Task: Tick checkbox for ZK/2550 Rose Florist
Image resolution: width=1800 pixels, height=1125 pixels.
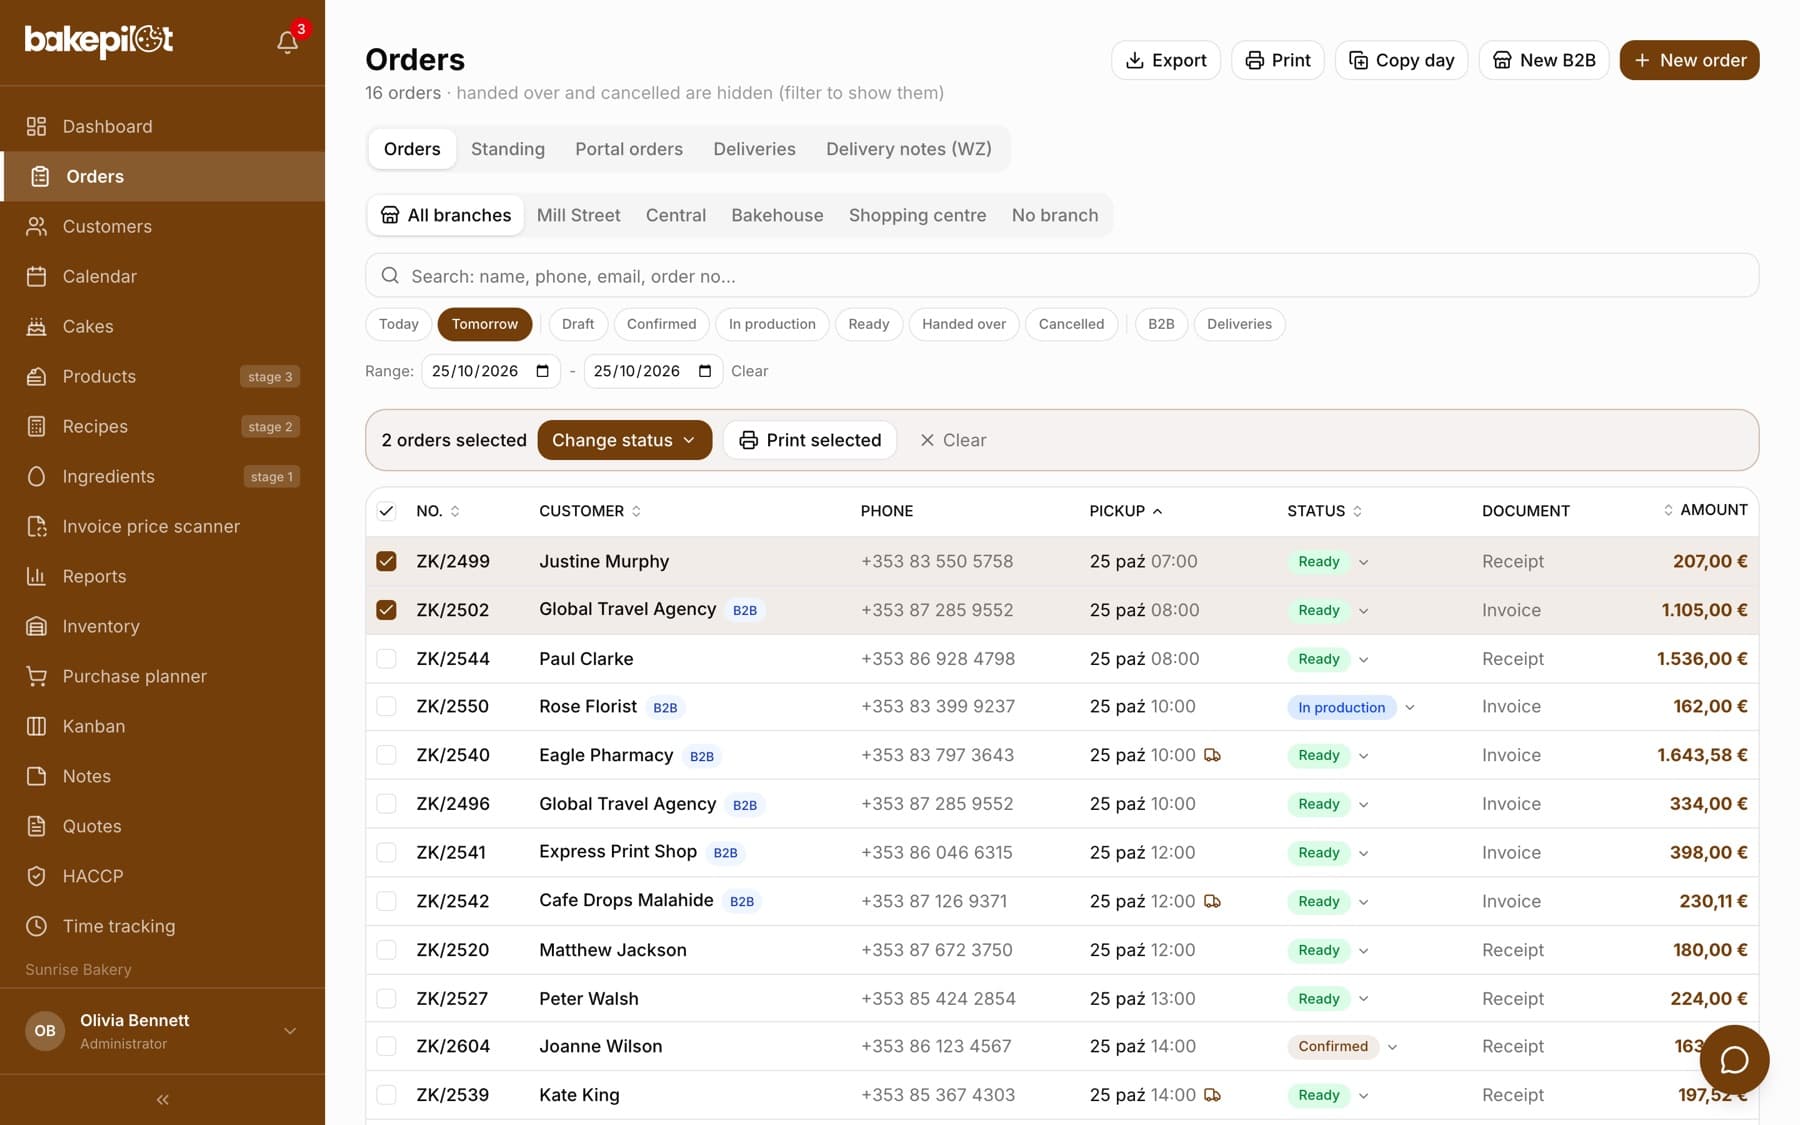Action: tap(386, 706)
